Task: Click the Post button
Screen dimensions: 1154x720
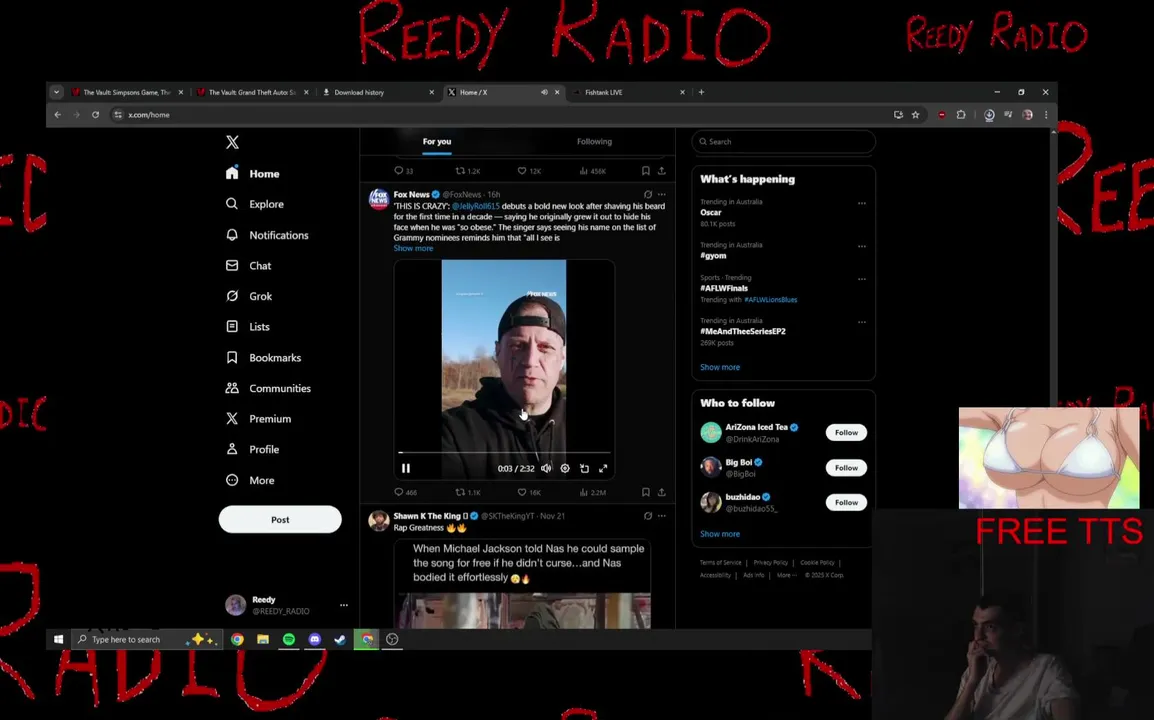Action: pos(280,519)
